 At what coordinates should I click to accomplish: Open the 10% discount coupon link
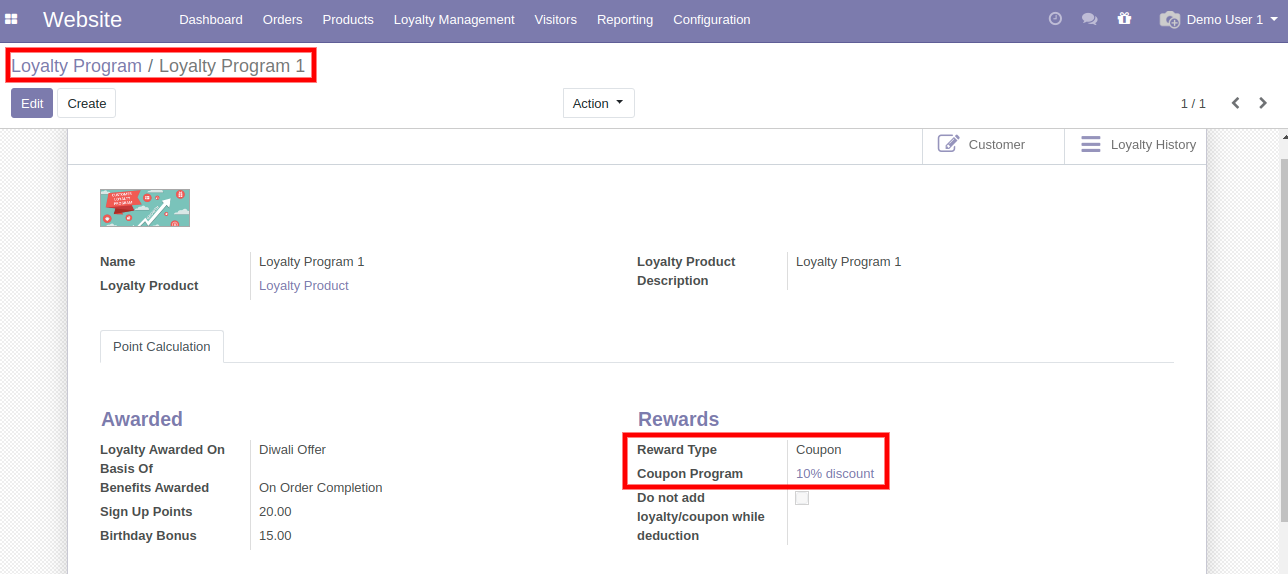click(835, 474)
